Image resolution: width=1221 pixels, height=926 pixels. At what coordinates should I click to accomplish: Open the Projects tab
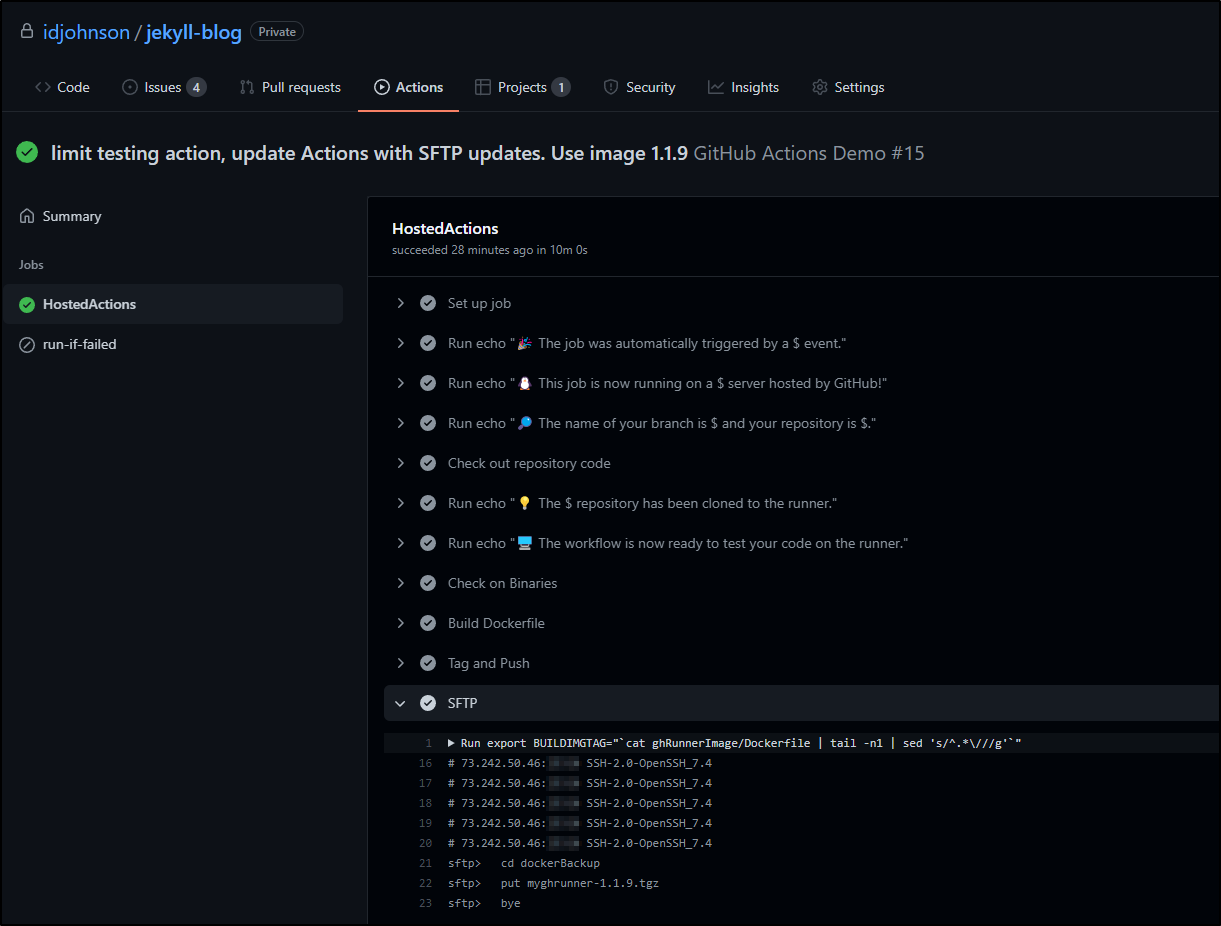(522, 87)
